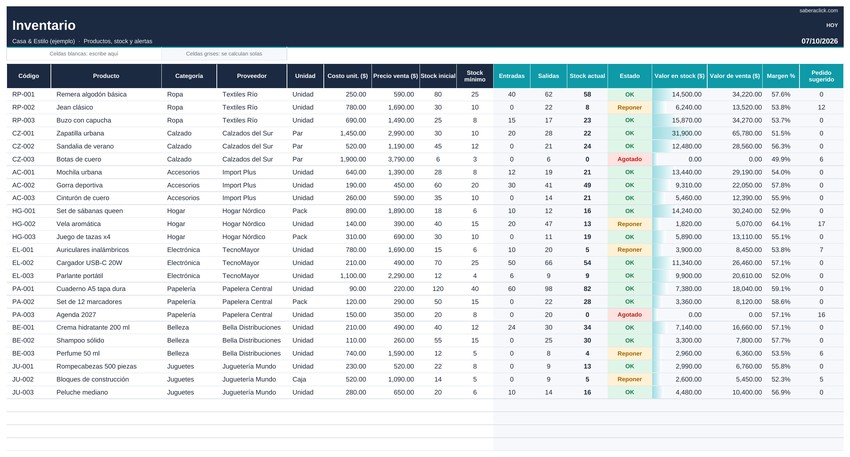This screenshot has height=457, width=850.
Task: Click the saberaclick.com link
Action: pos(819,11)
